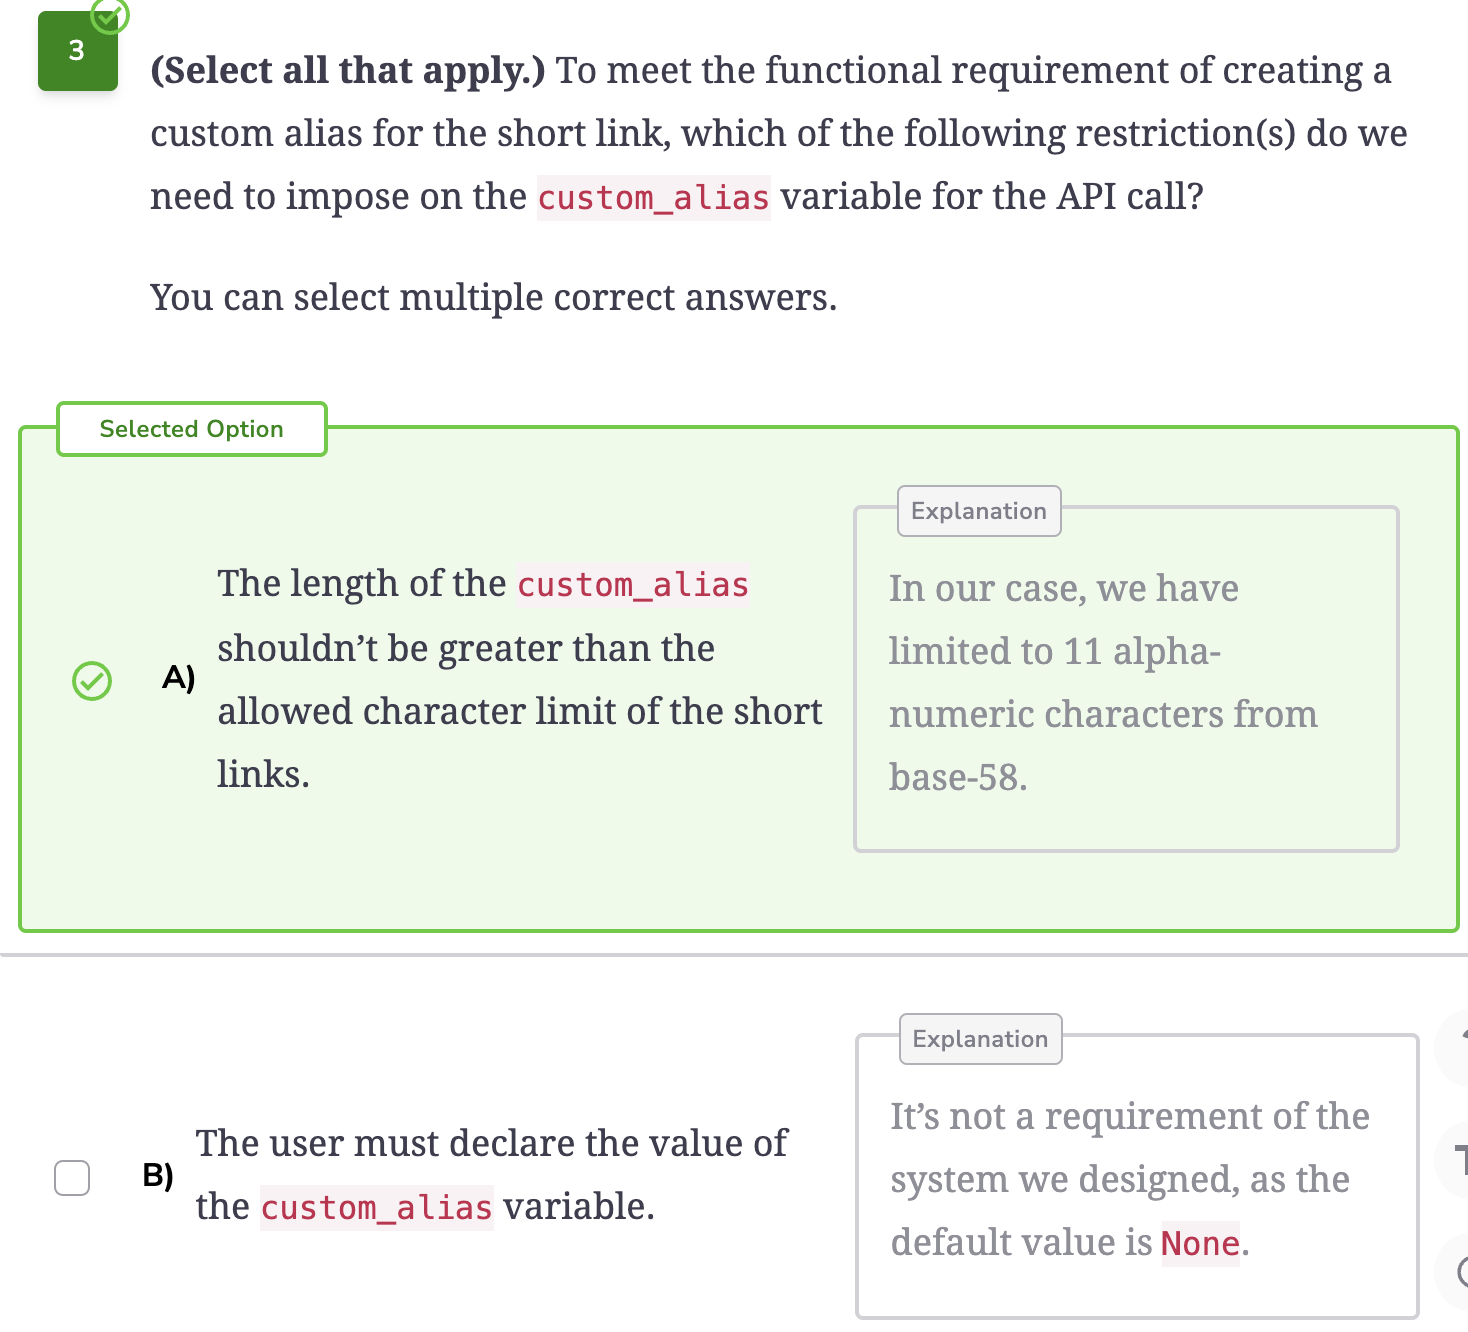Click the checkmark icon above question badge

tap(110, 15)
